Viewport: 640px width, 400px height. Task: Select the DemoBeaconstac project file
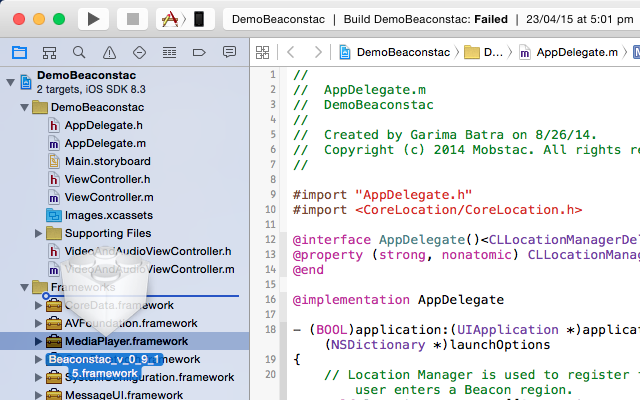pos(124,82)
